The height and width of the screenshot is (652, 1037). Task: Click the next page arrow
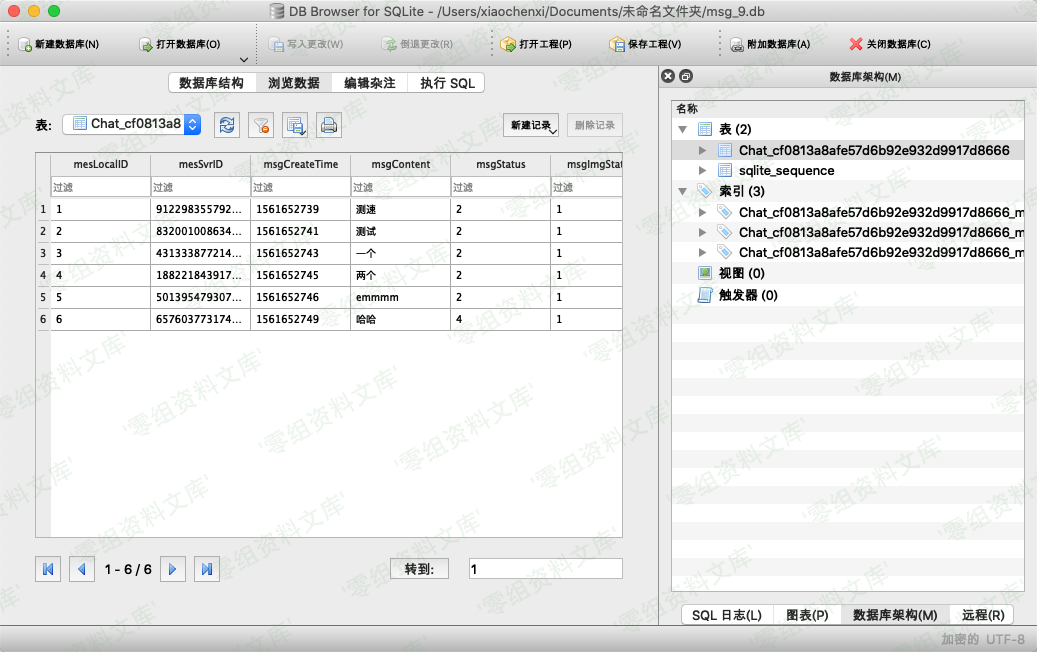click(x=173, y=569)
